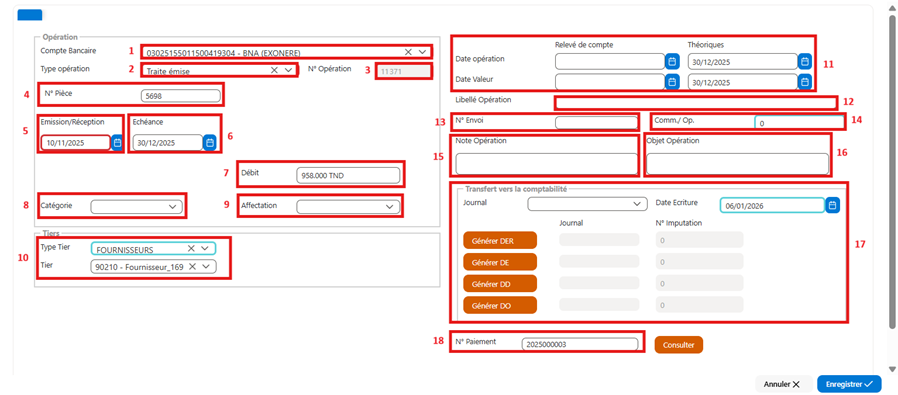Click the Générer DER button
This screenshot has height=395, width=898.
(x=499, y=240)
